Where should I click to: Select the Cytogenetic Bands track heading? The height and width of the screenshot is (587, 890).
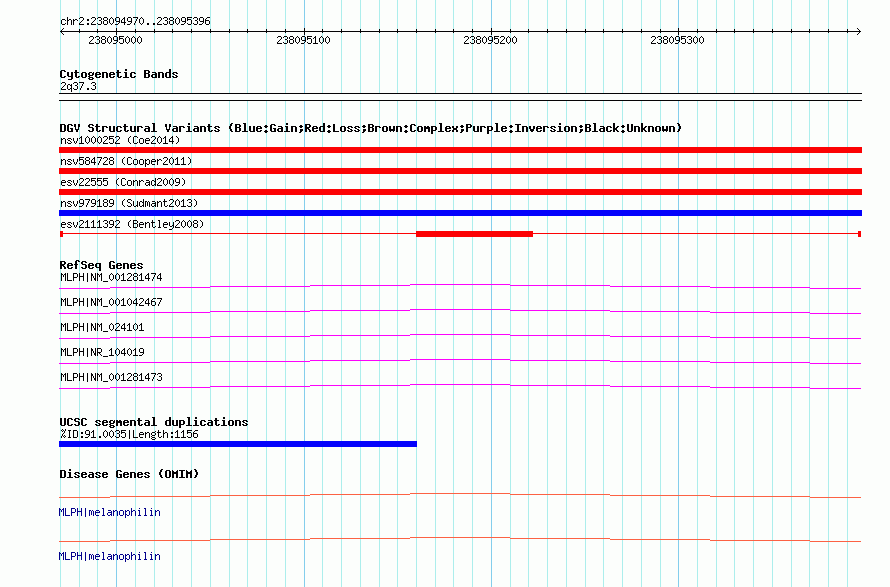pos(119,74)
